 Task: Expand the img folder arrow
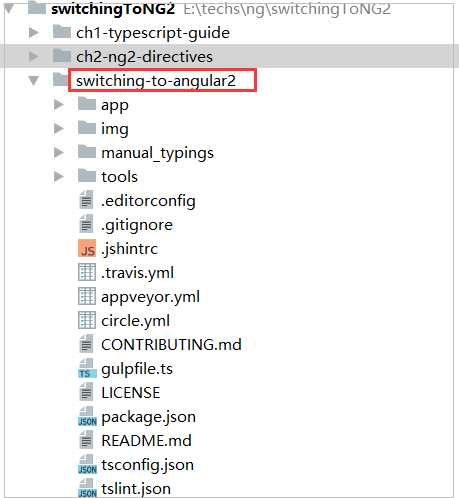59,128
